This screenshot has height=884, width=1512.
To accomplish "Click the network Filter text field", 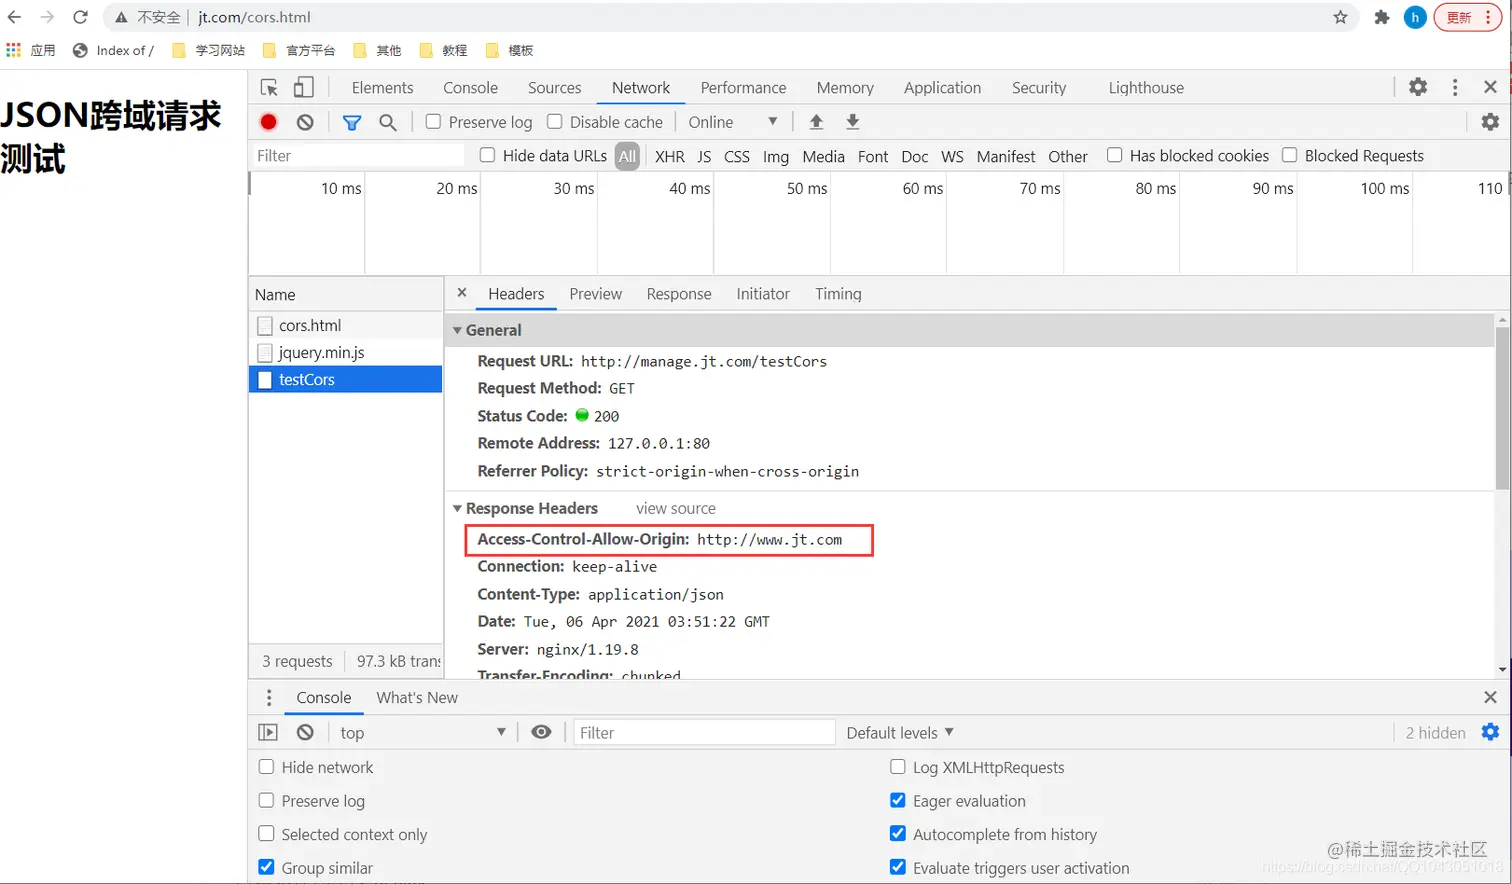I will click(358, 155).
